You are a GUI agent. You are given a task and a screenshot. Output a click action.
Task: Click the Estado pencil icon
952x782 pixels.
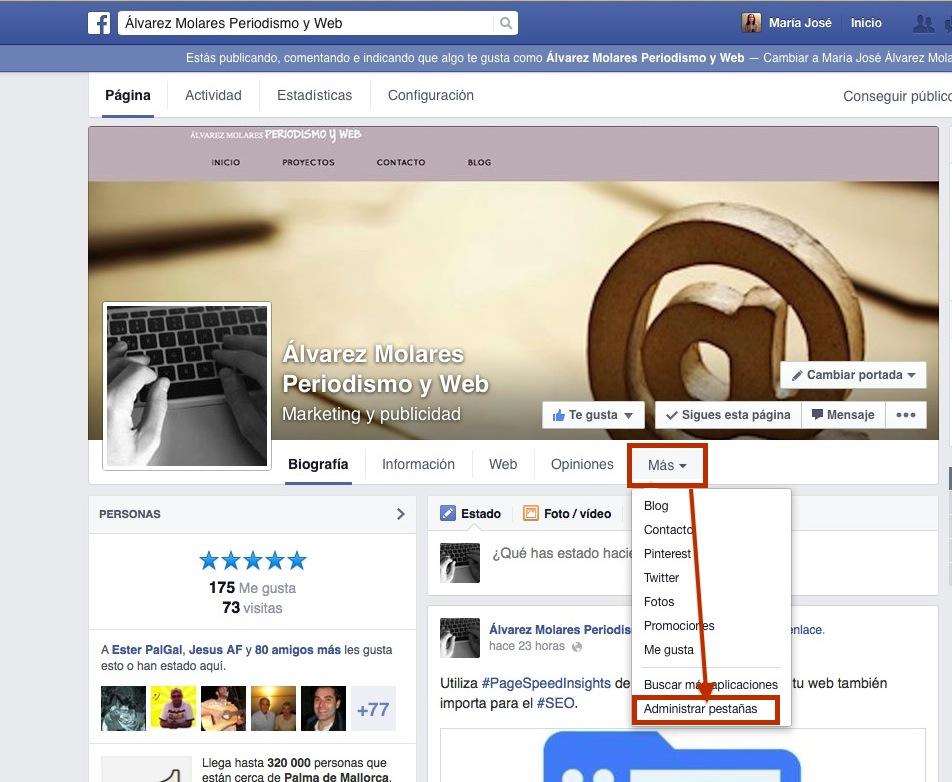pyautogui.click(x=448, y=513)
